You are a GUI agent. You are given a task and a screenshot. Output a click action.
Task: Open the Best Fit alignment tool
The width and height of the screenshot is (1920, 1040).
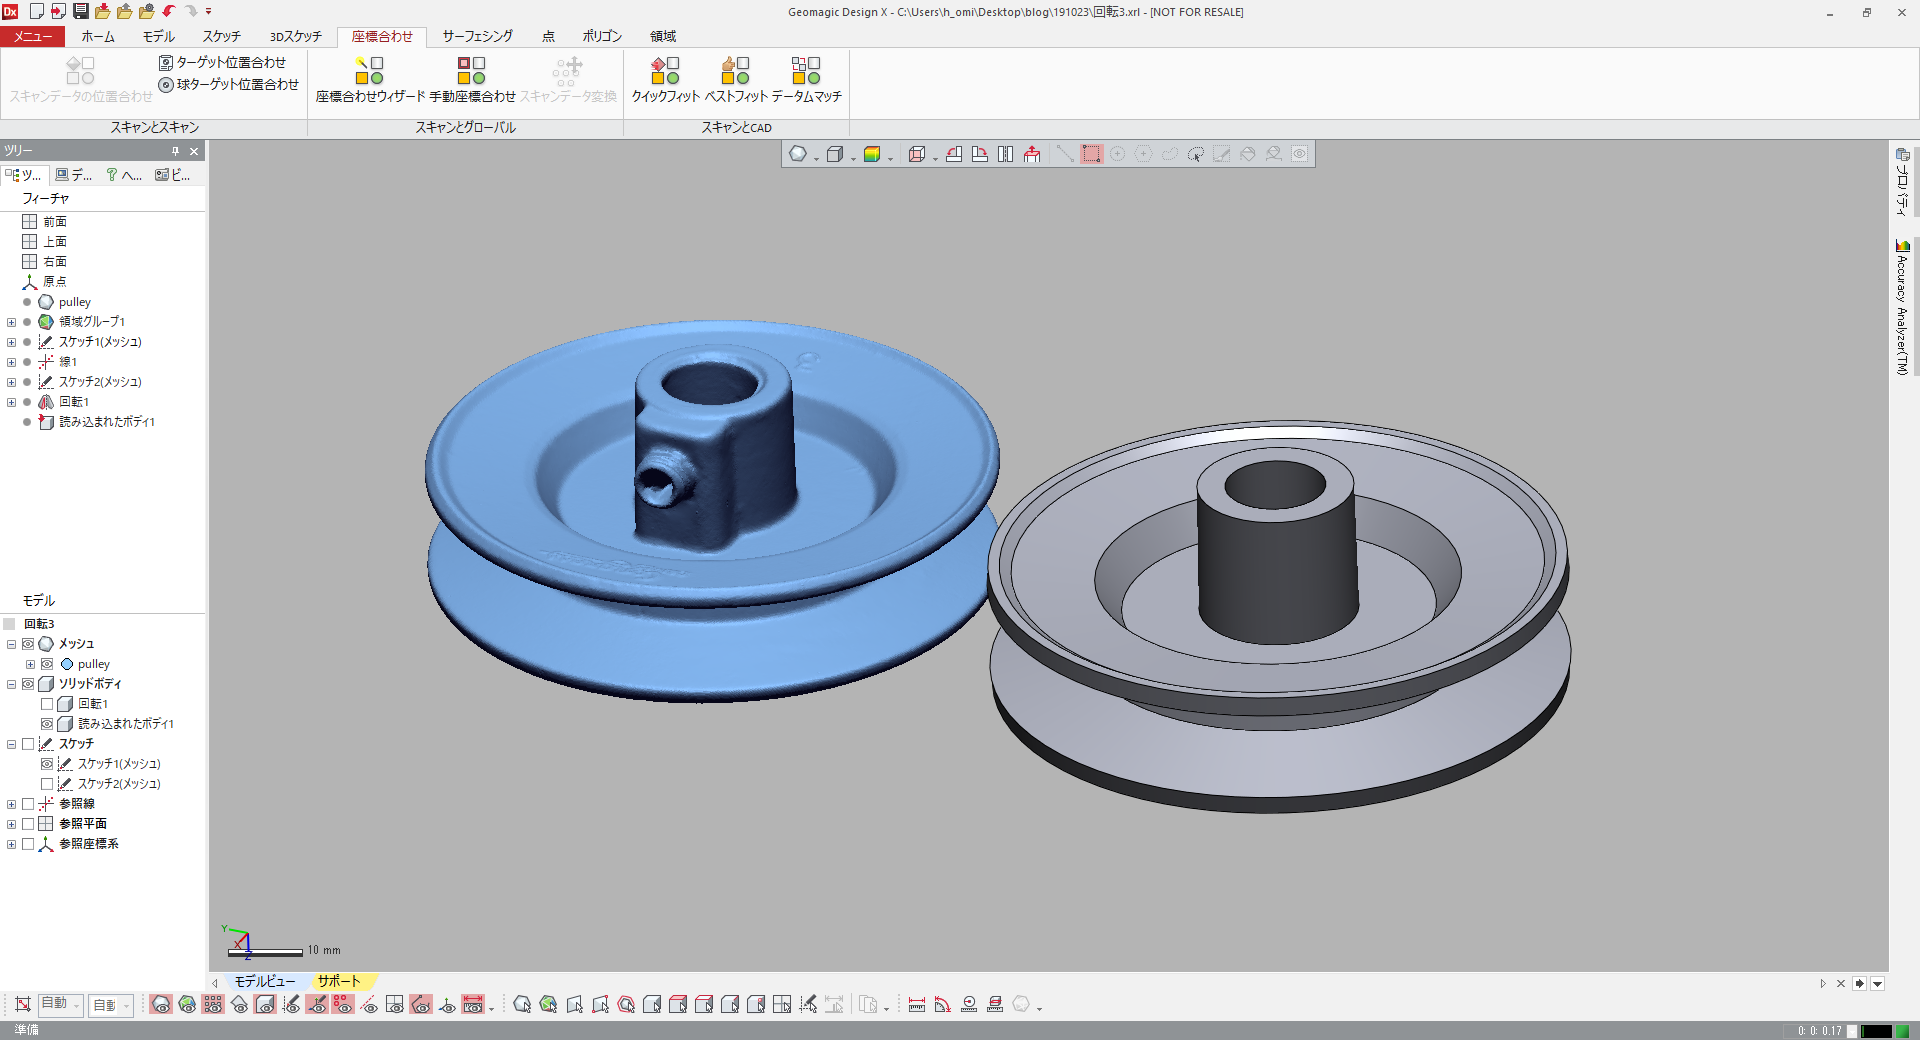[x=736, y=71]
